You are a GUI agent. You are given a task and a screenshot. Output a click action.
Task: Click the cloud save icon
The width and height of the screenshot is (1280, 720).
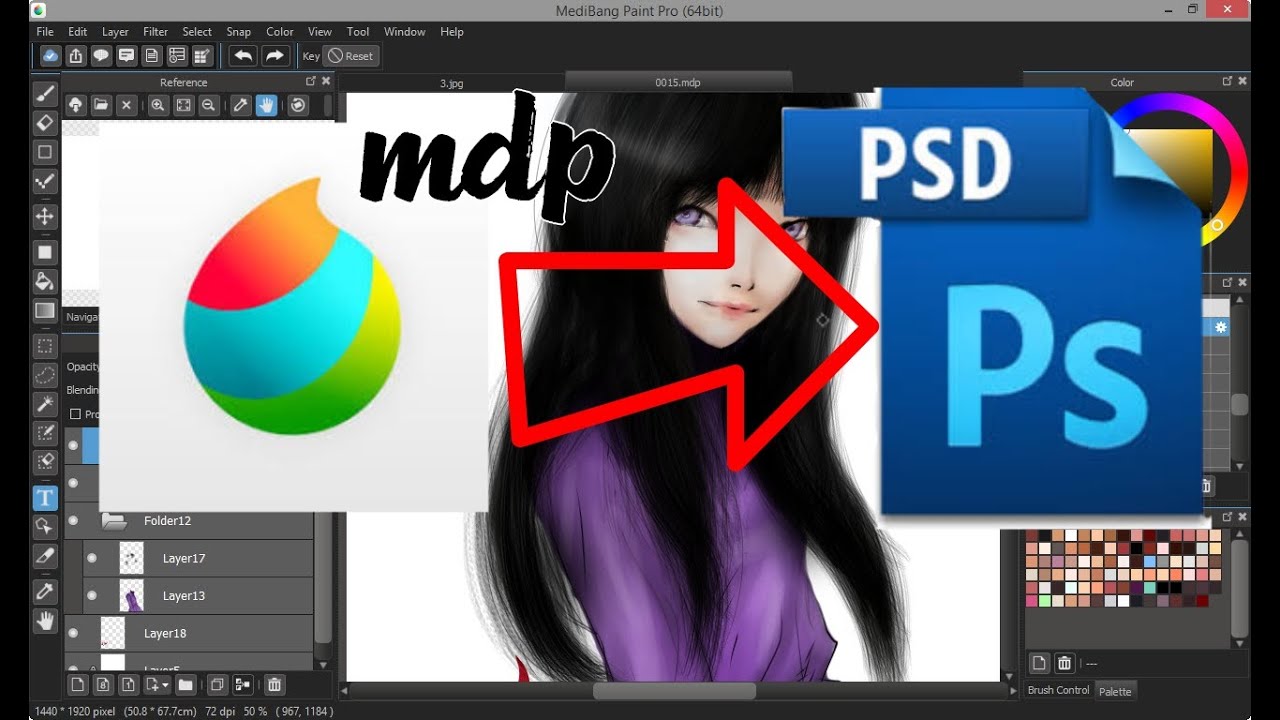(50, 56)
